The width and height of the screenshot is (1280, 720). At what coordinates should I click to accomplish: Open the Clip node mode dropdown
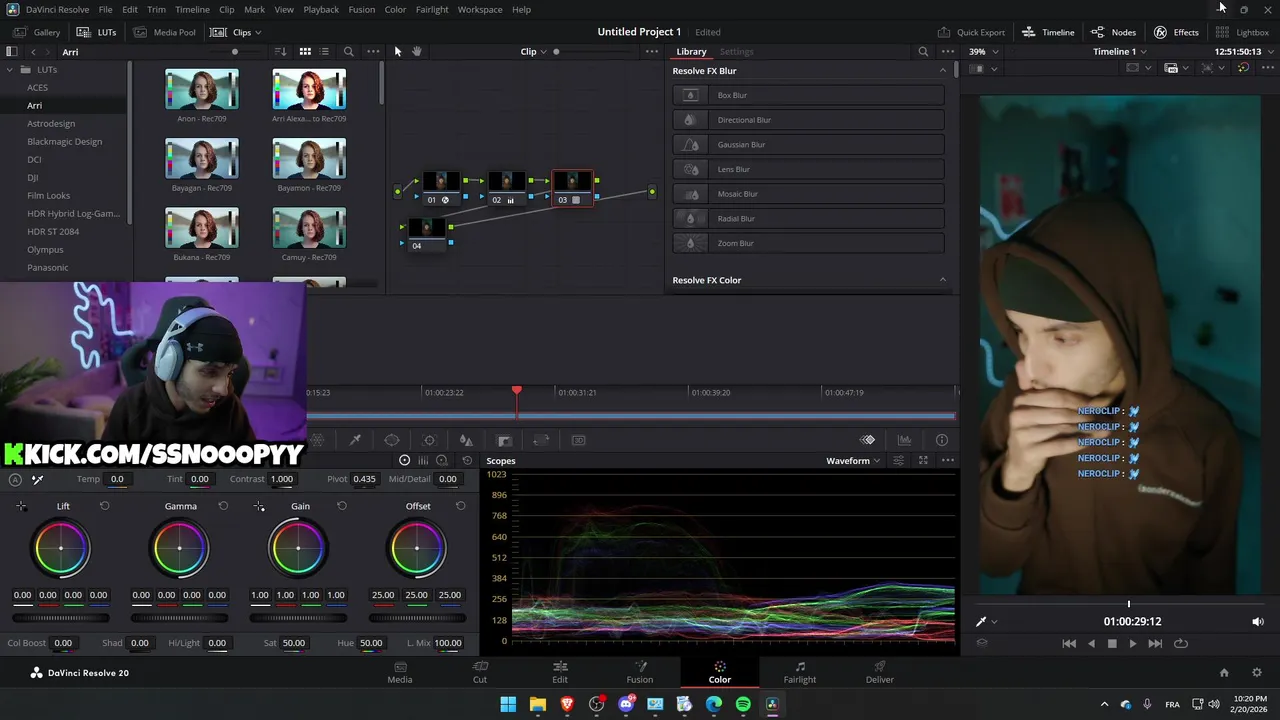tap(533, 51)
